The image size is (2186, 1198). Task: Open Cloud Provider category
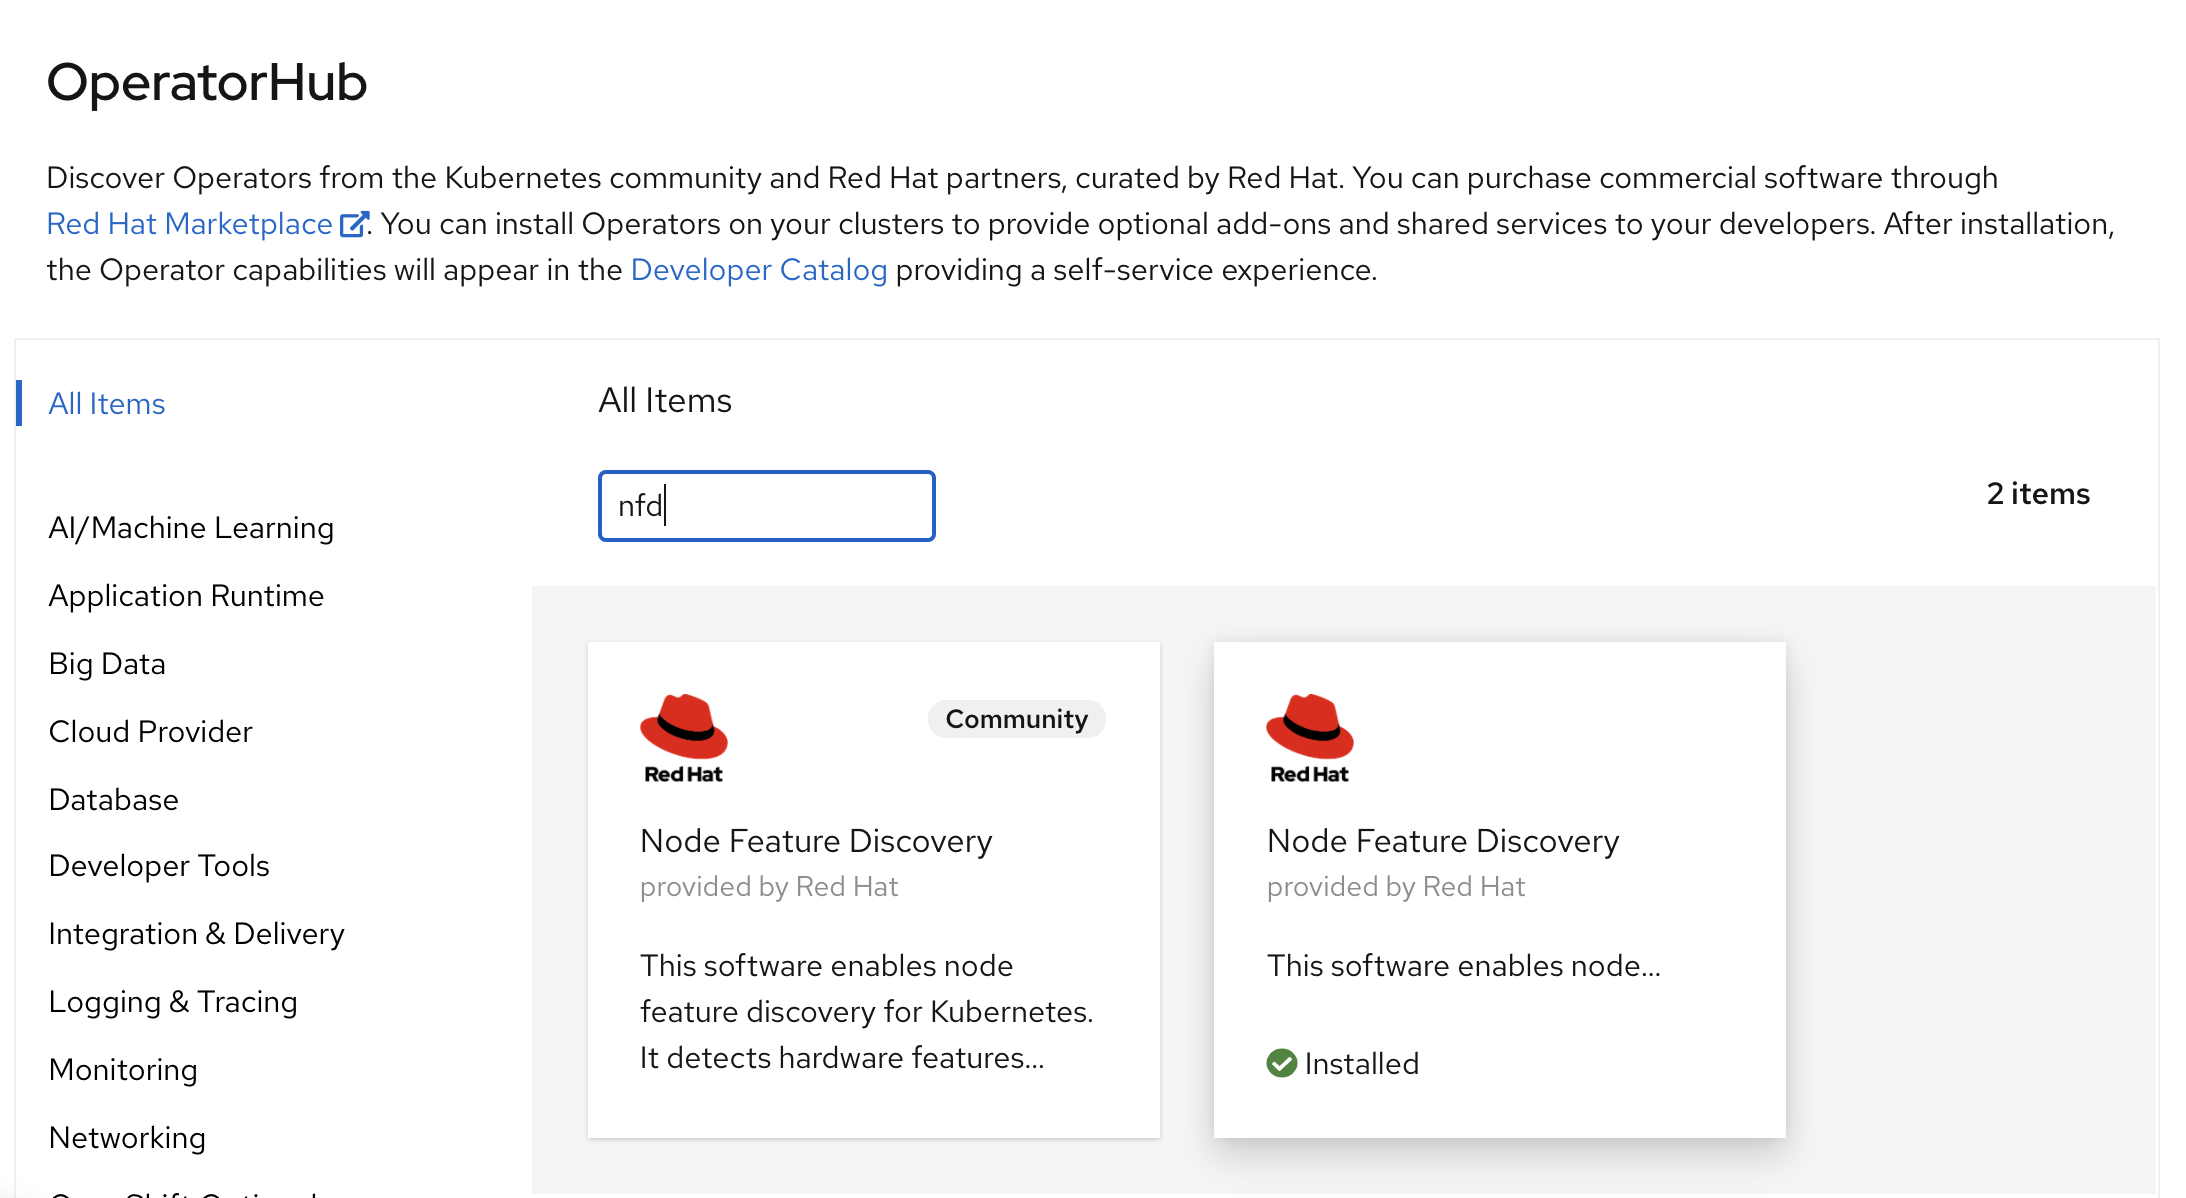150,732
